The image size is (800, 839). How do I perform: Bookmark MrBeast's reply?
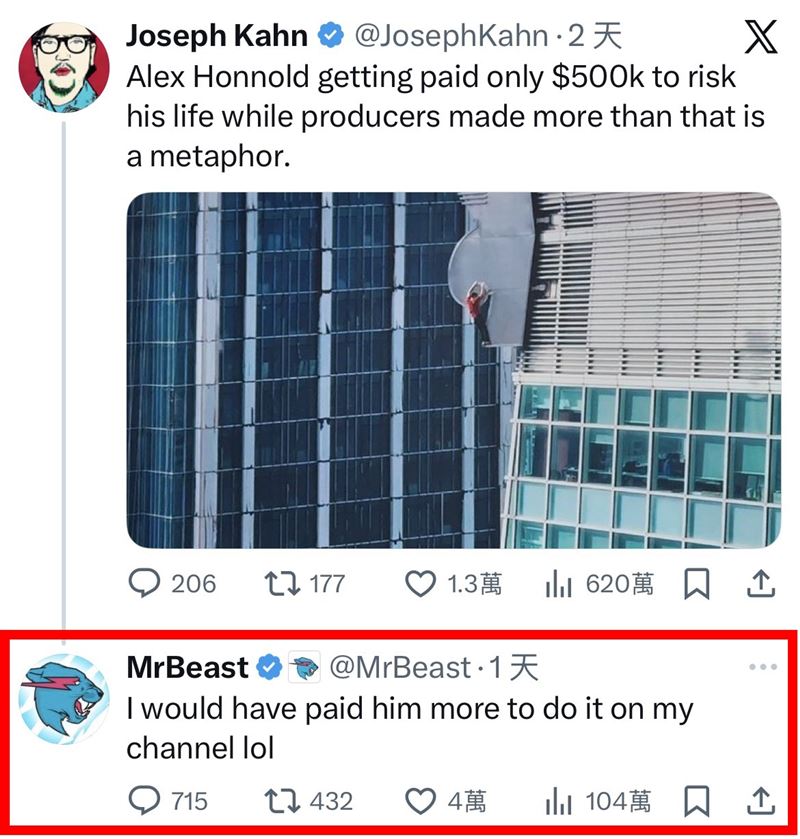(x=696, y=800)
